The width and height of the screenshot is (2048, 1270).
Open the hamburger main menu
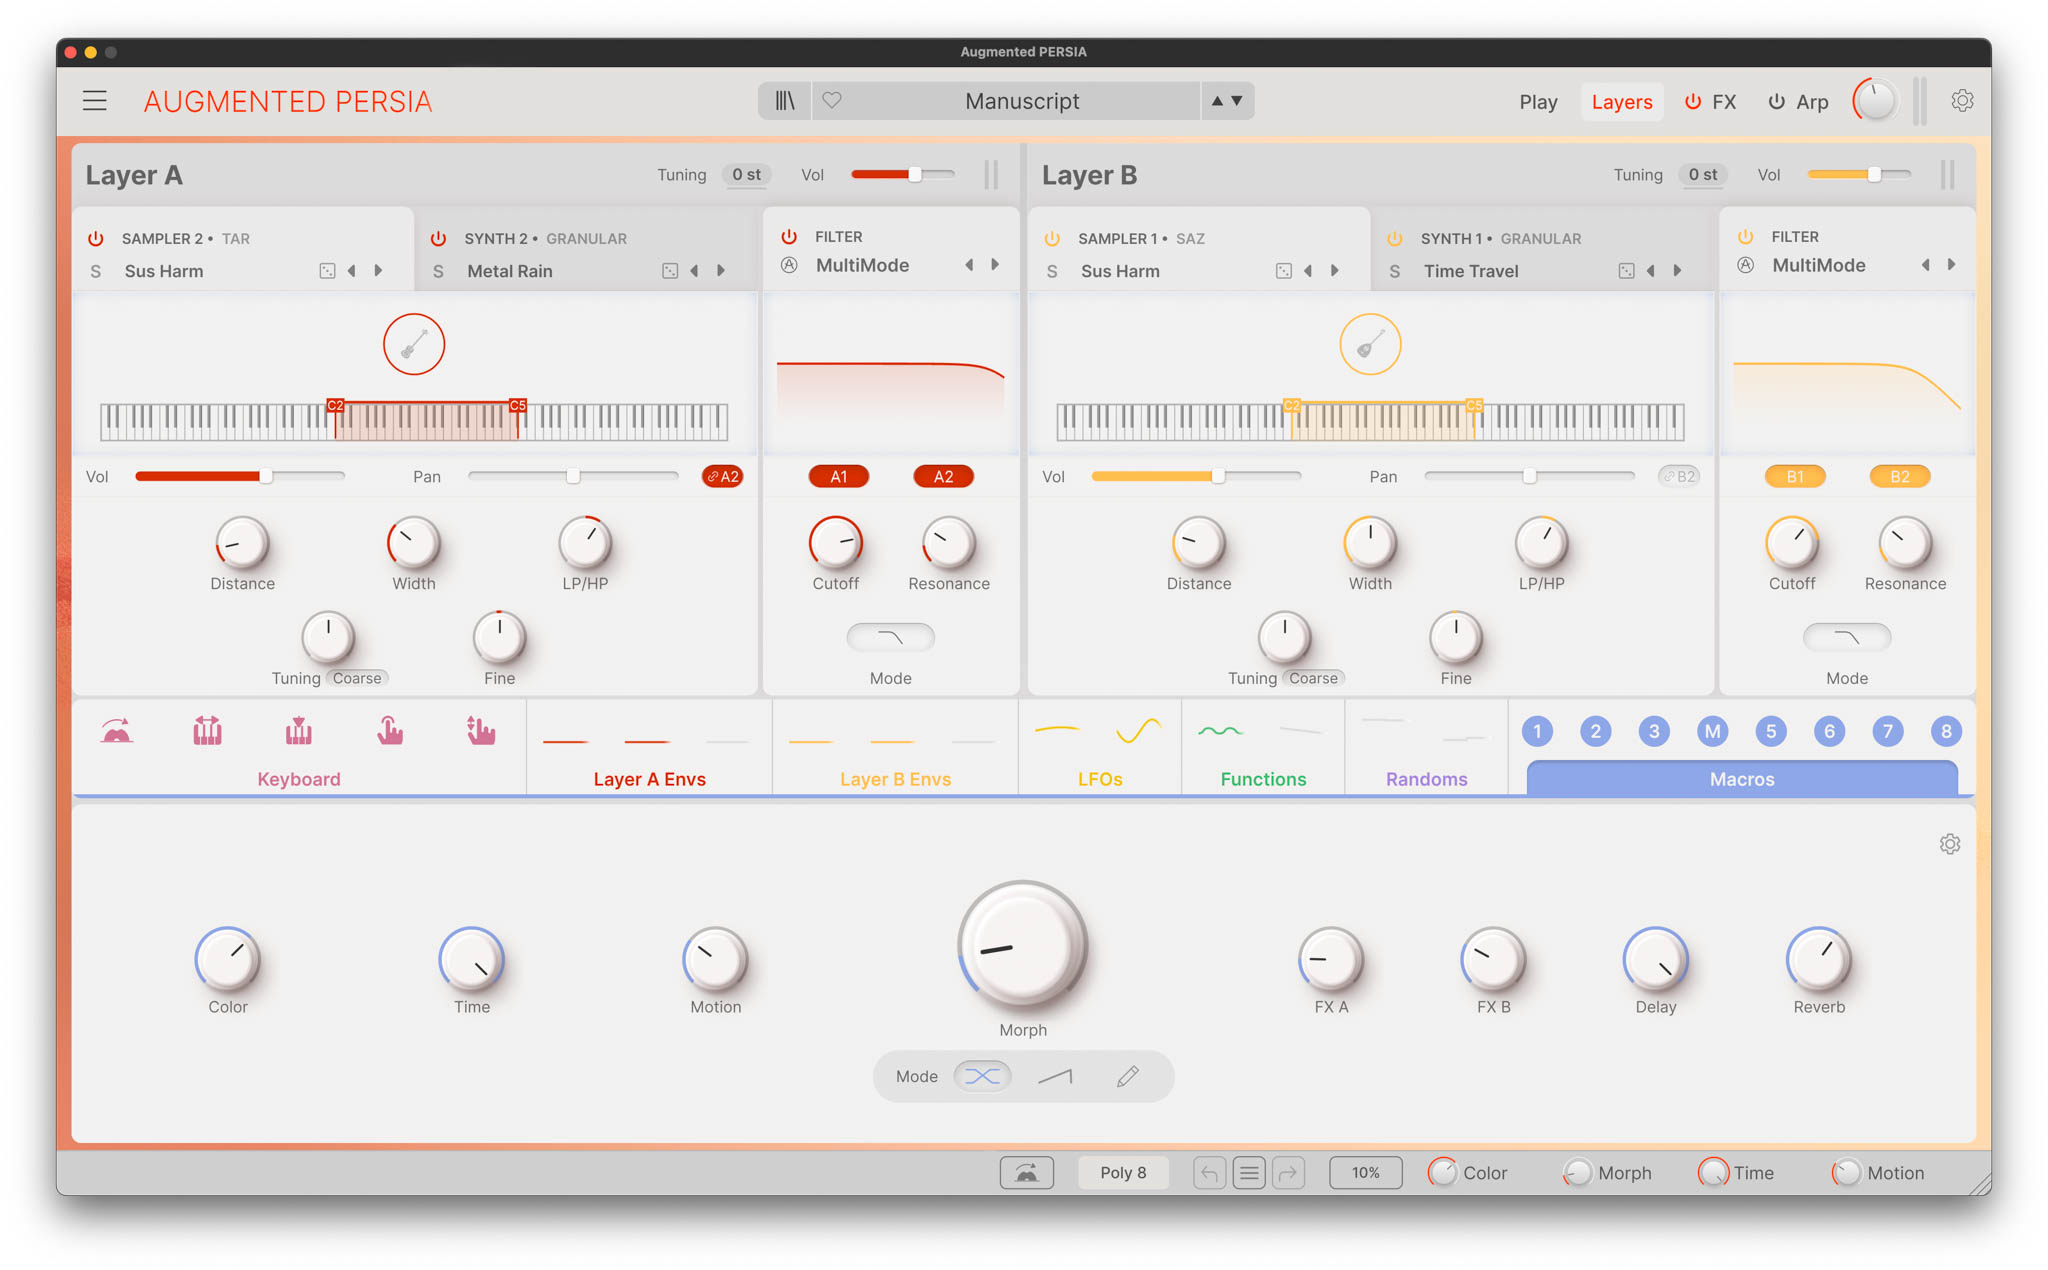coord(95,101)
